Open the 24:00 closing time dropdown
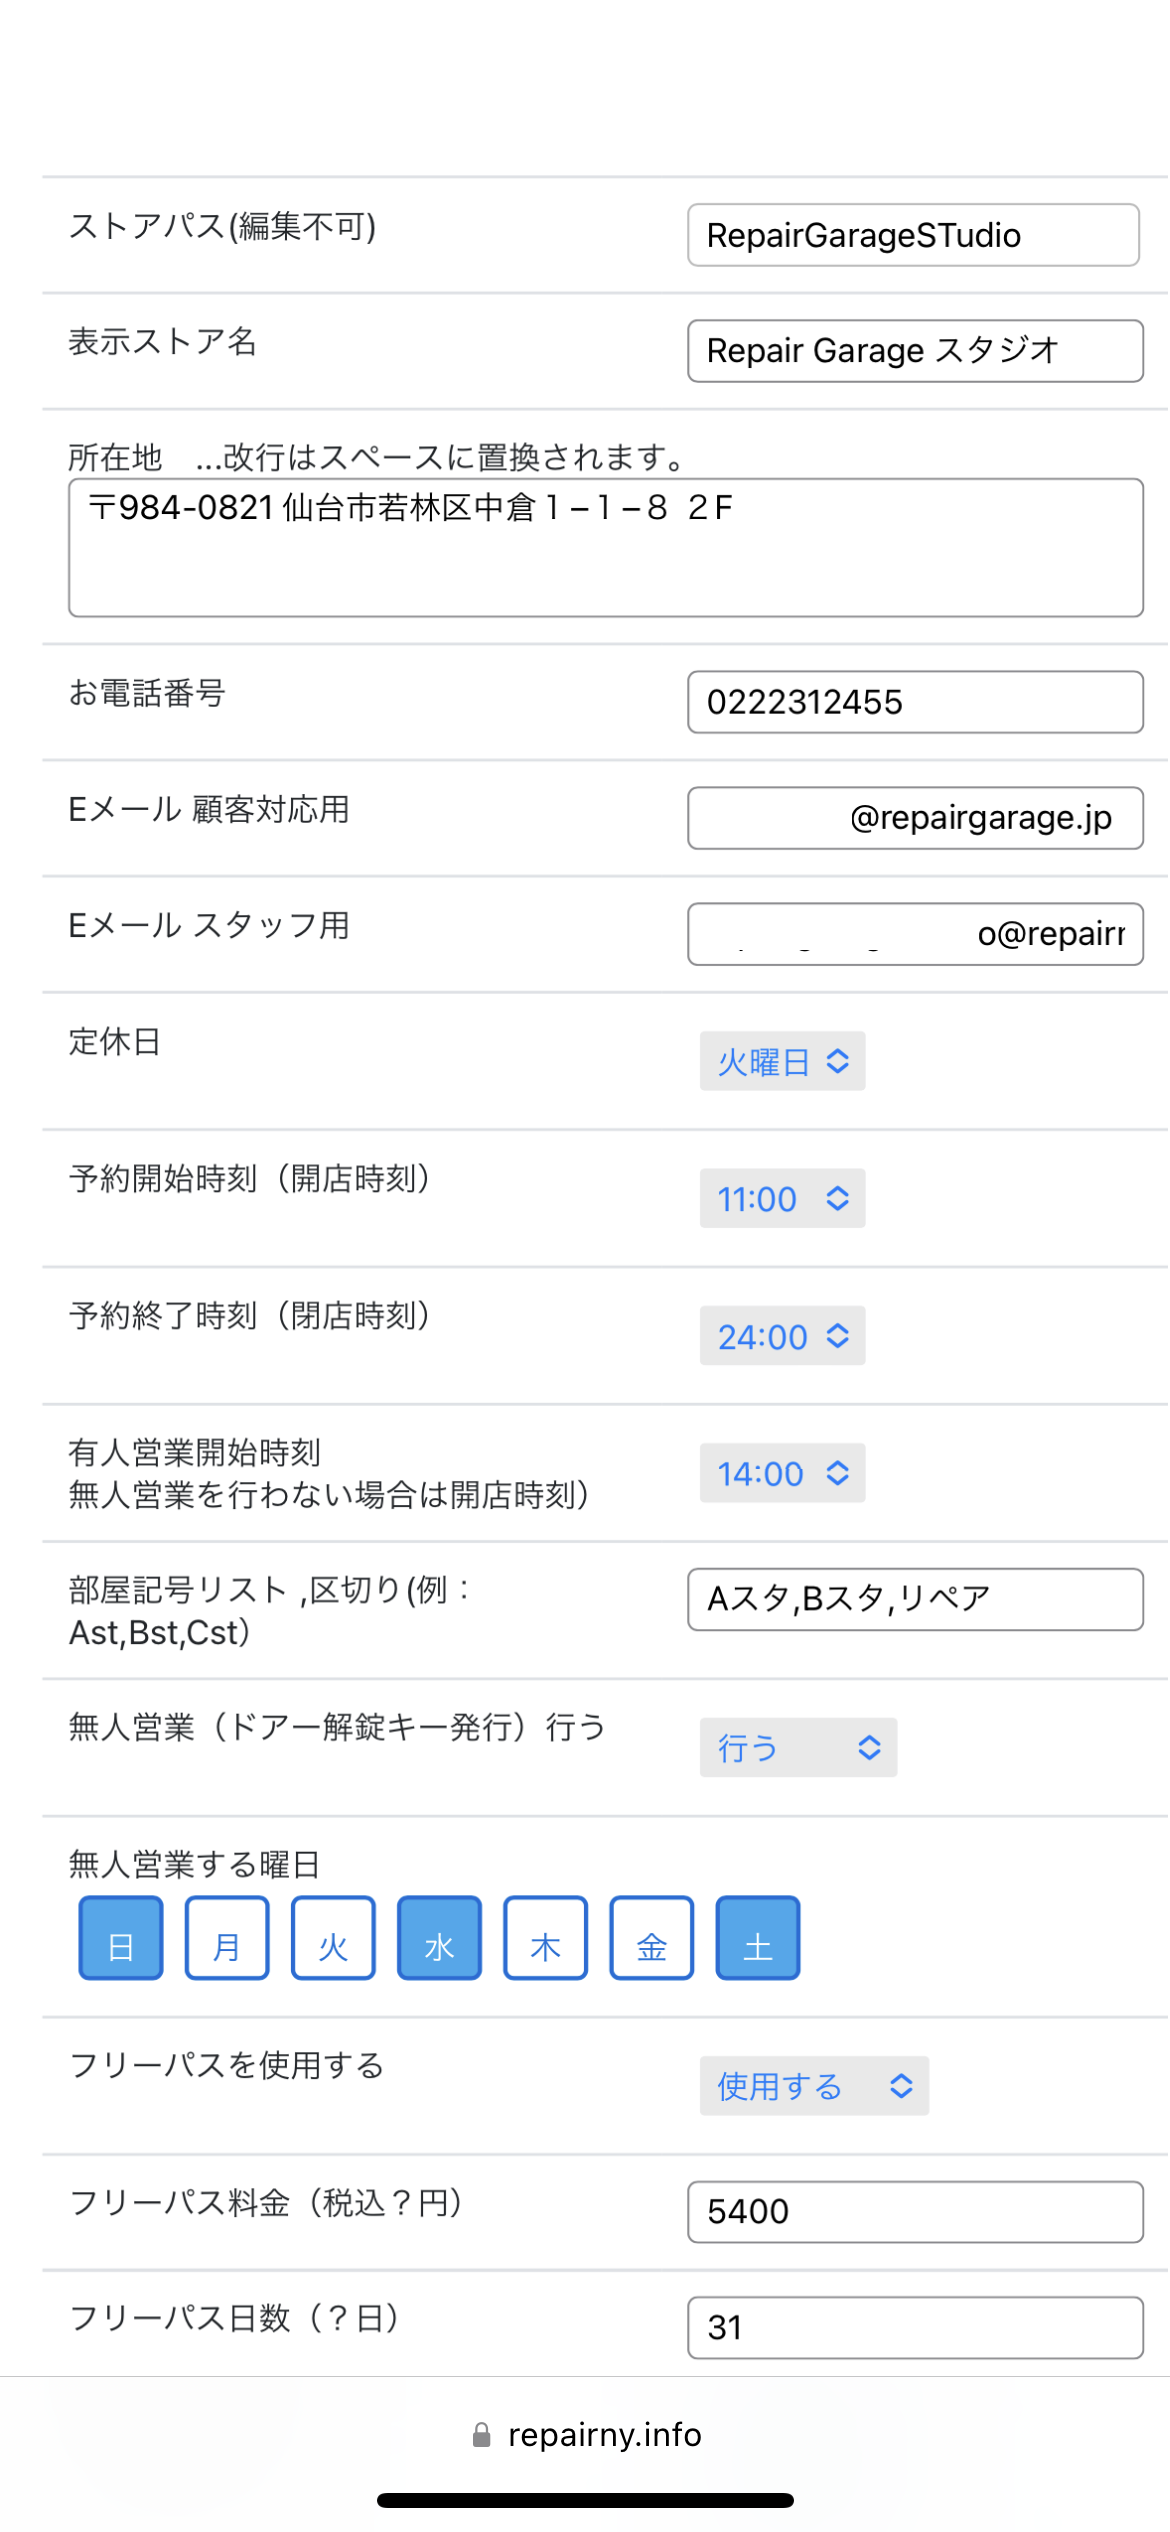 pos(782,1336)
